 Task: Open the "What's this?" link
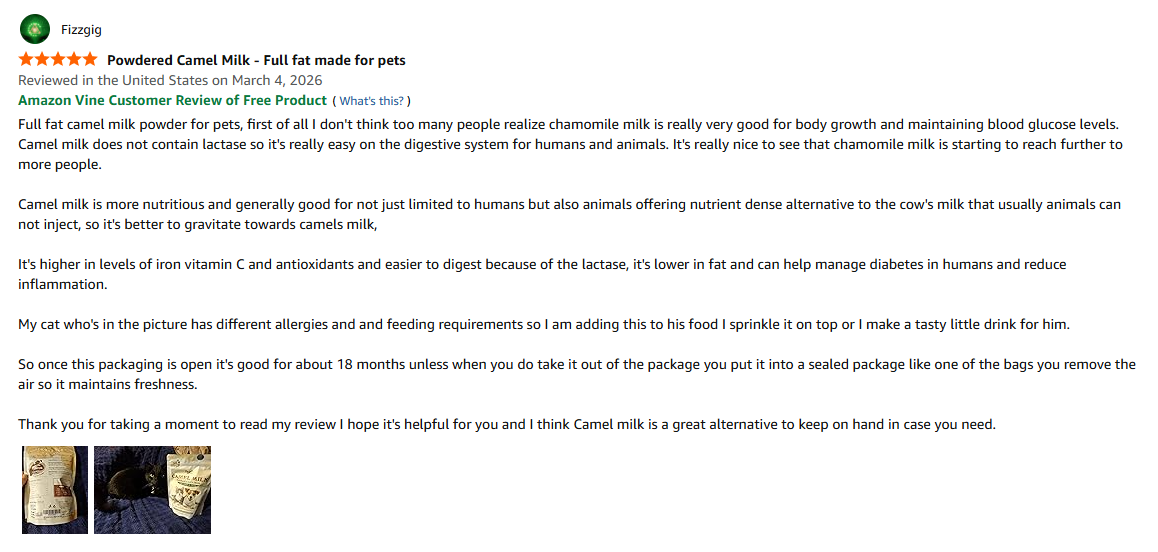click(372, 101)
